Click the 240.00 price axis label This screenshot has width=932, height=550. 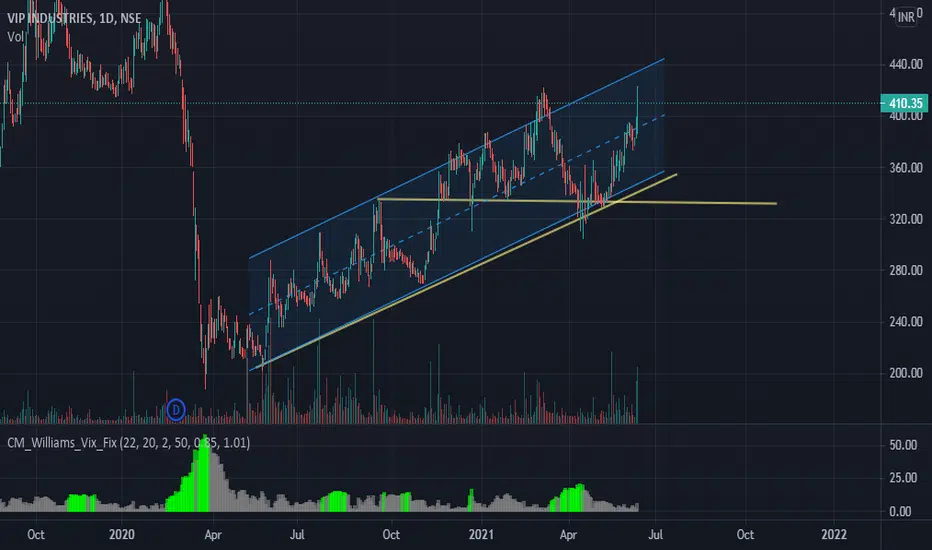(x=906, y=322)
